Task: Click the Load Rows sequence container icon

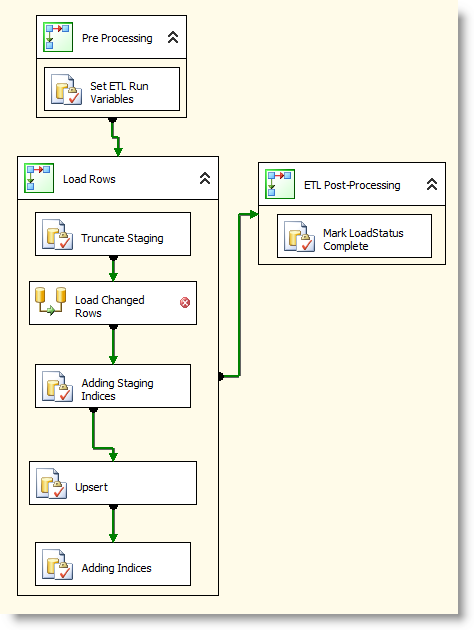Action: click(39, 178)
